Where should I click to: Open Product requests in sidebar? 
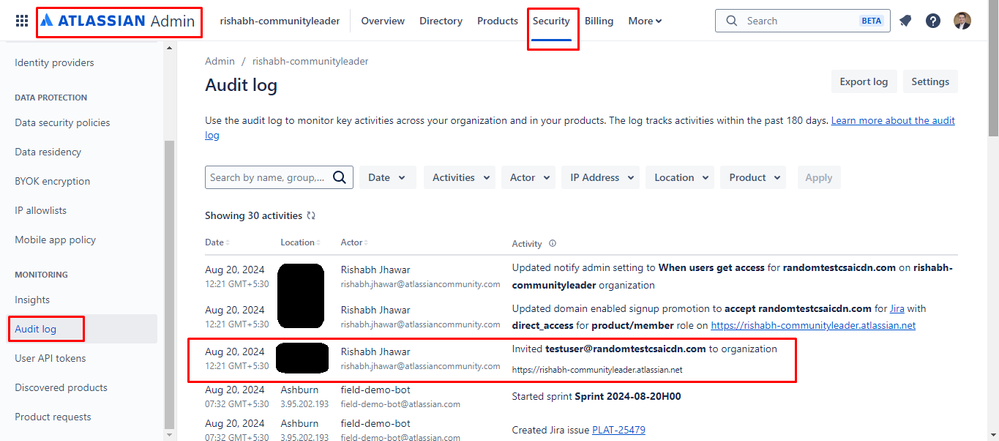click(53, 417)
